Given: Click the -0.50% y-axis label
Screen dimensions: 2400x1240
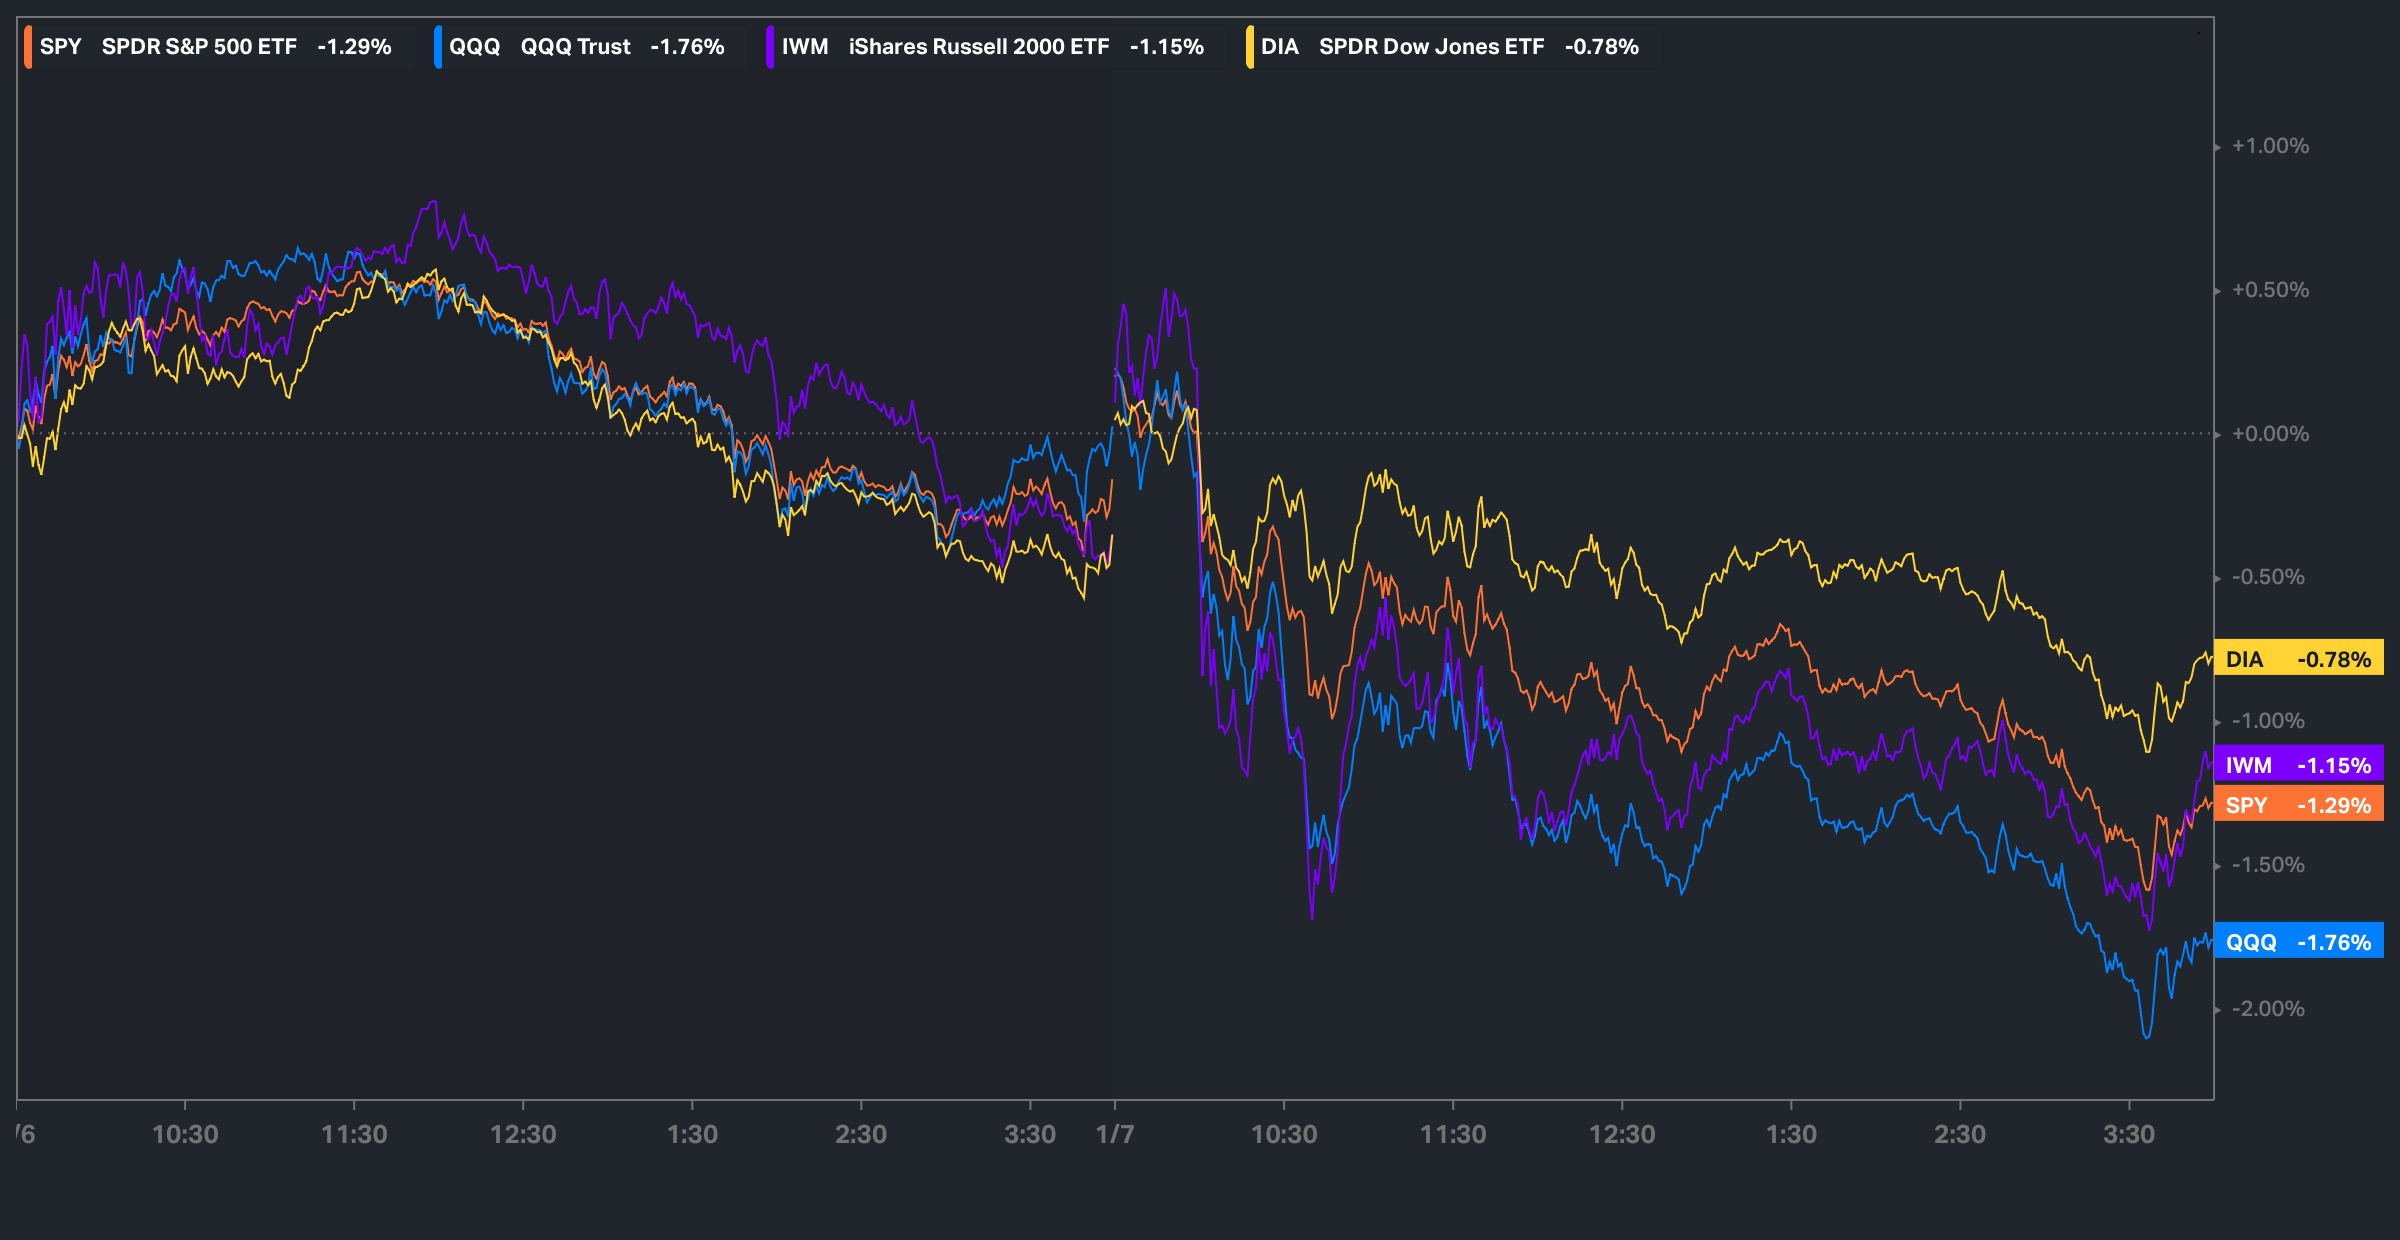Looking at the screenshot, I should click(x=2268, y=577).
